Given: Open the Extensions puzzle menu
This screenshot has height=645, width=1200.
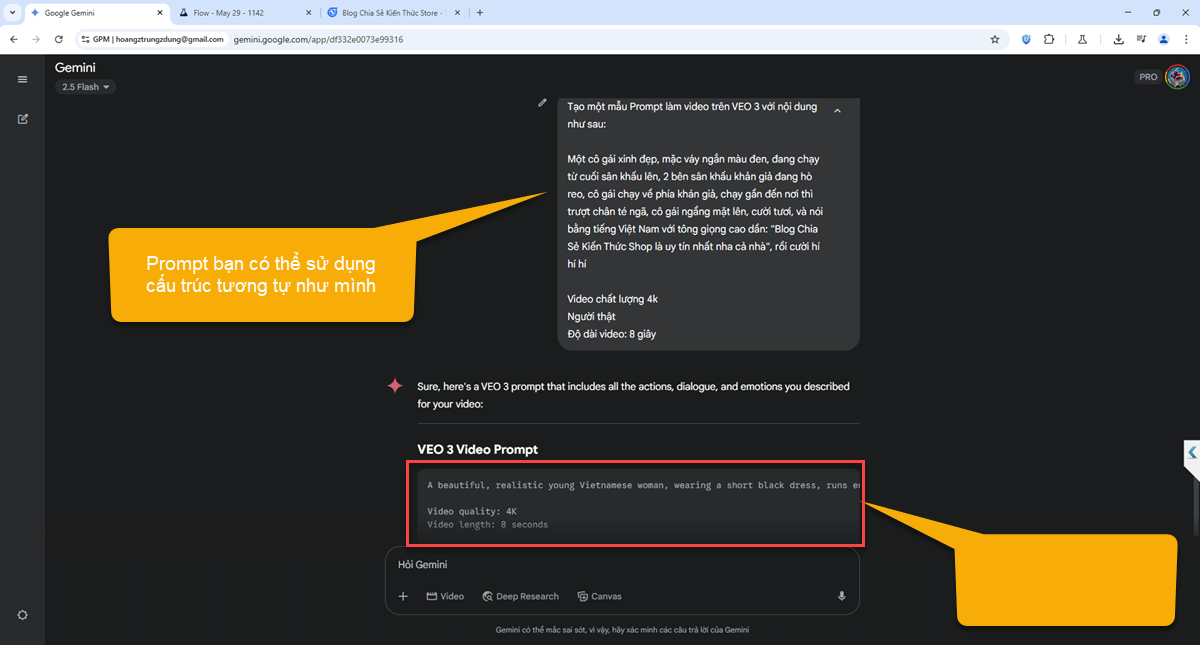Looking at the screenshot, I should [1048, 39].
